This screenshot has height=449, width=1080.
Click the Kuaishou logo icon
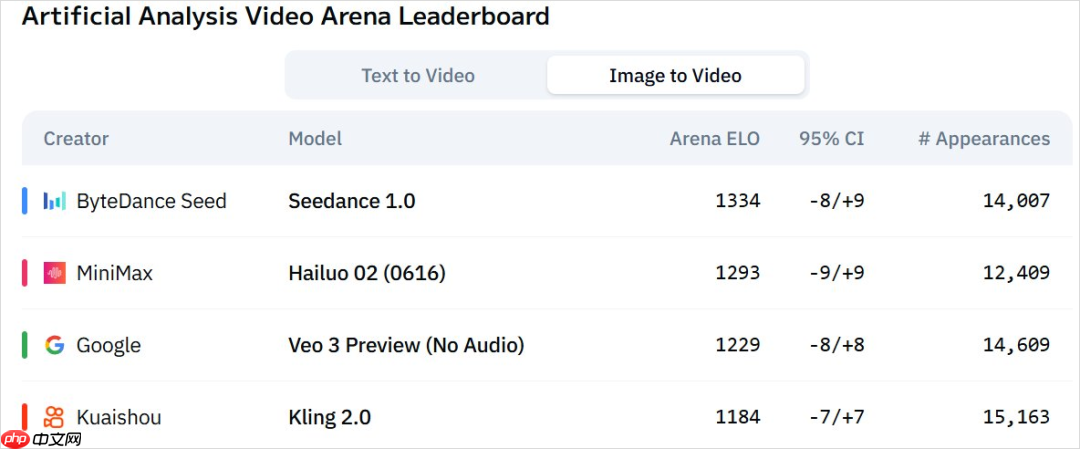point(54,417)
